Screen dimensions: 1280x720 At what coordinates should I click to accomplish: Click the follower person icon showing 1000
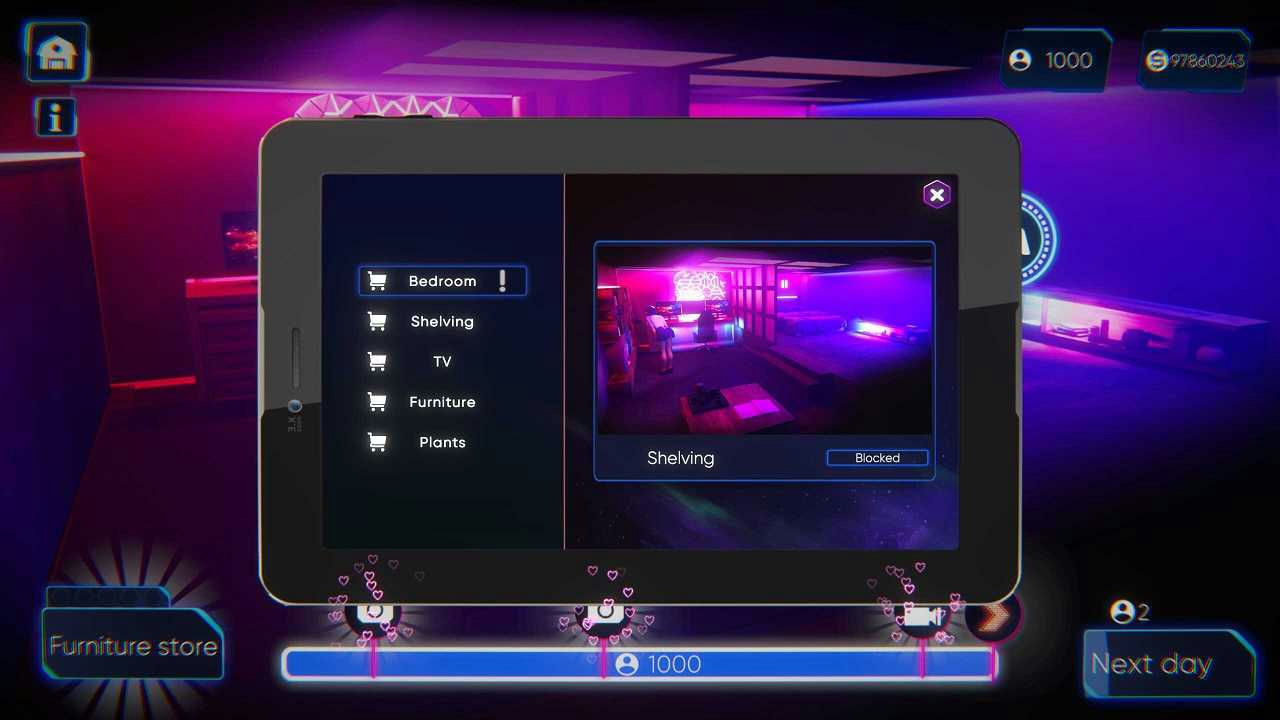coord(1020,60)
